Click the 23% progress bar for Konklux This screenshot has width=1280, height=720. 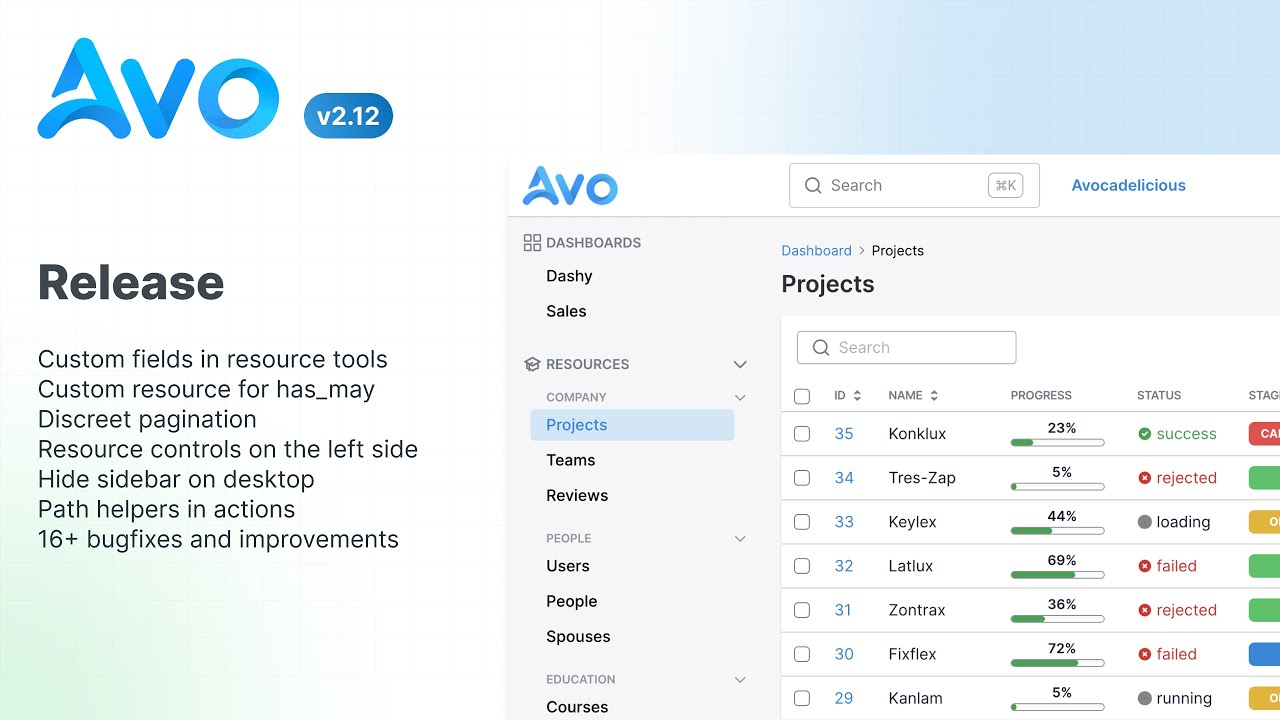[1058, 442]
